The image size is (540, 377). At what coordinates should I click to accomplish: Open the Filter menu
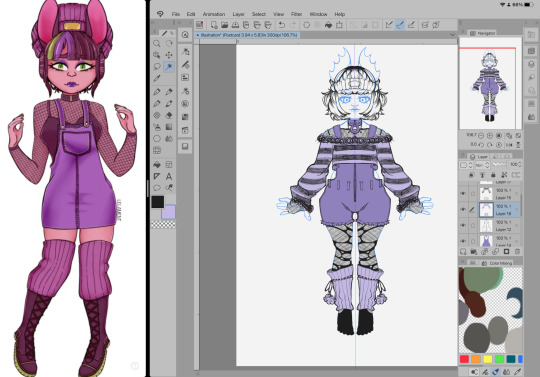296,14
